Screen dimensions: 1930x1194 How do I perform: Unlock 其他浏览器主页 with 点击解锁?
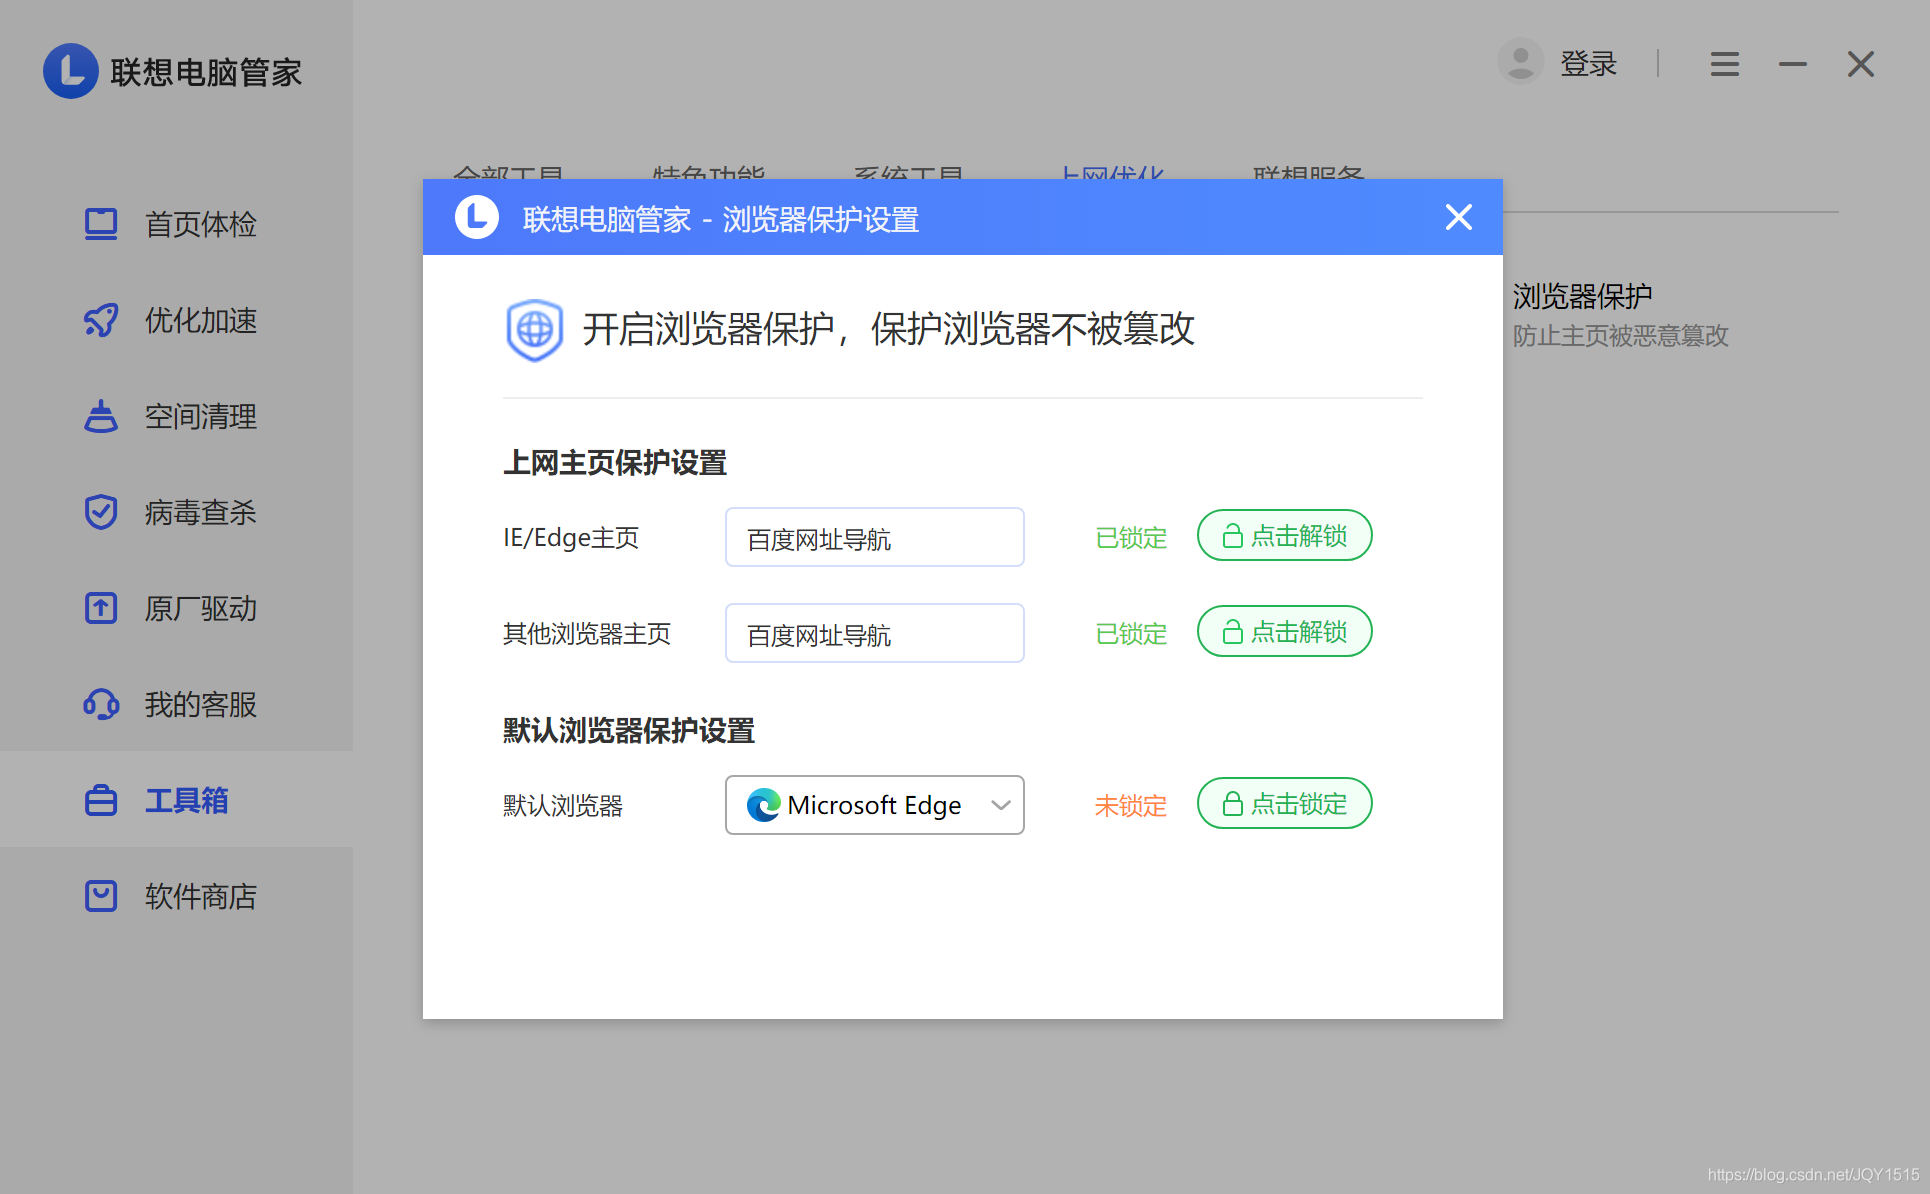pos(1285,631)
